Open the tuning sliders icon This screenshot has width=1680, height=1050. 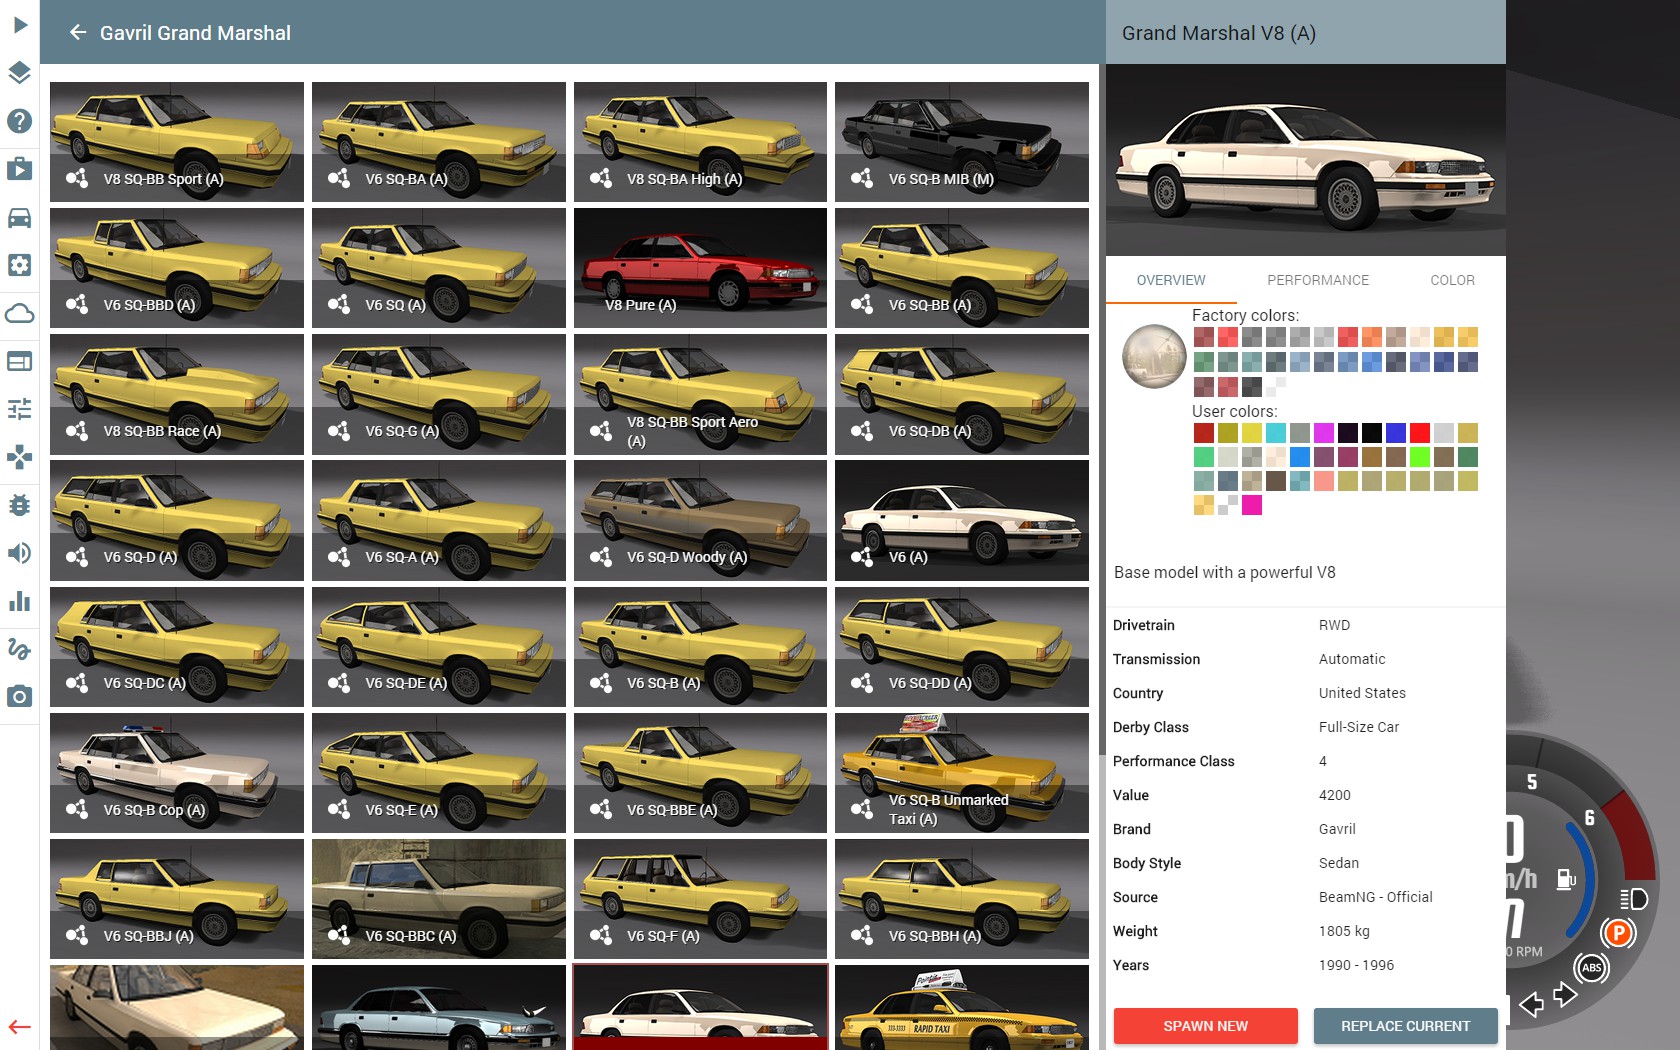point(20,409)
